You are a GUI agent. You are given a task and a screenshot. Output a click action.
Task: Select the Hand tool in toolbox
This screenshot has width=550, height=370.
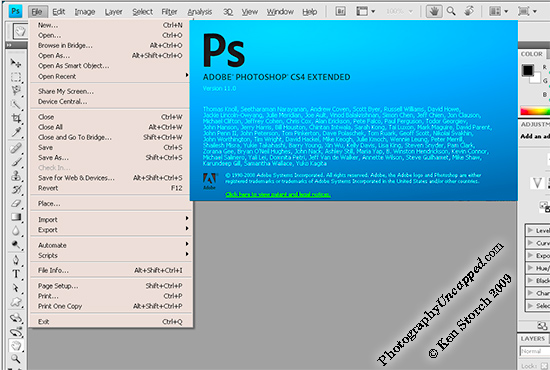[15, 345]
